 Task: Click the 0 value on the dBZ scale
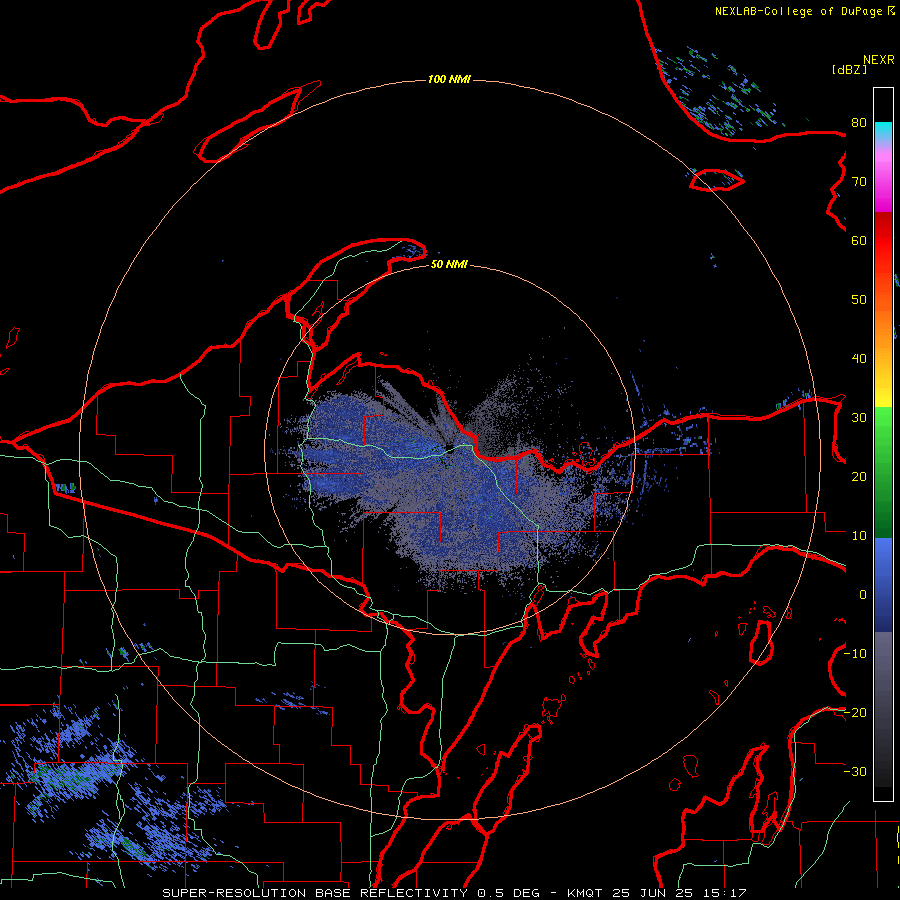863,595
